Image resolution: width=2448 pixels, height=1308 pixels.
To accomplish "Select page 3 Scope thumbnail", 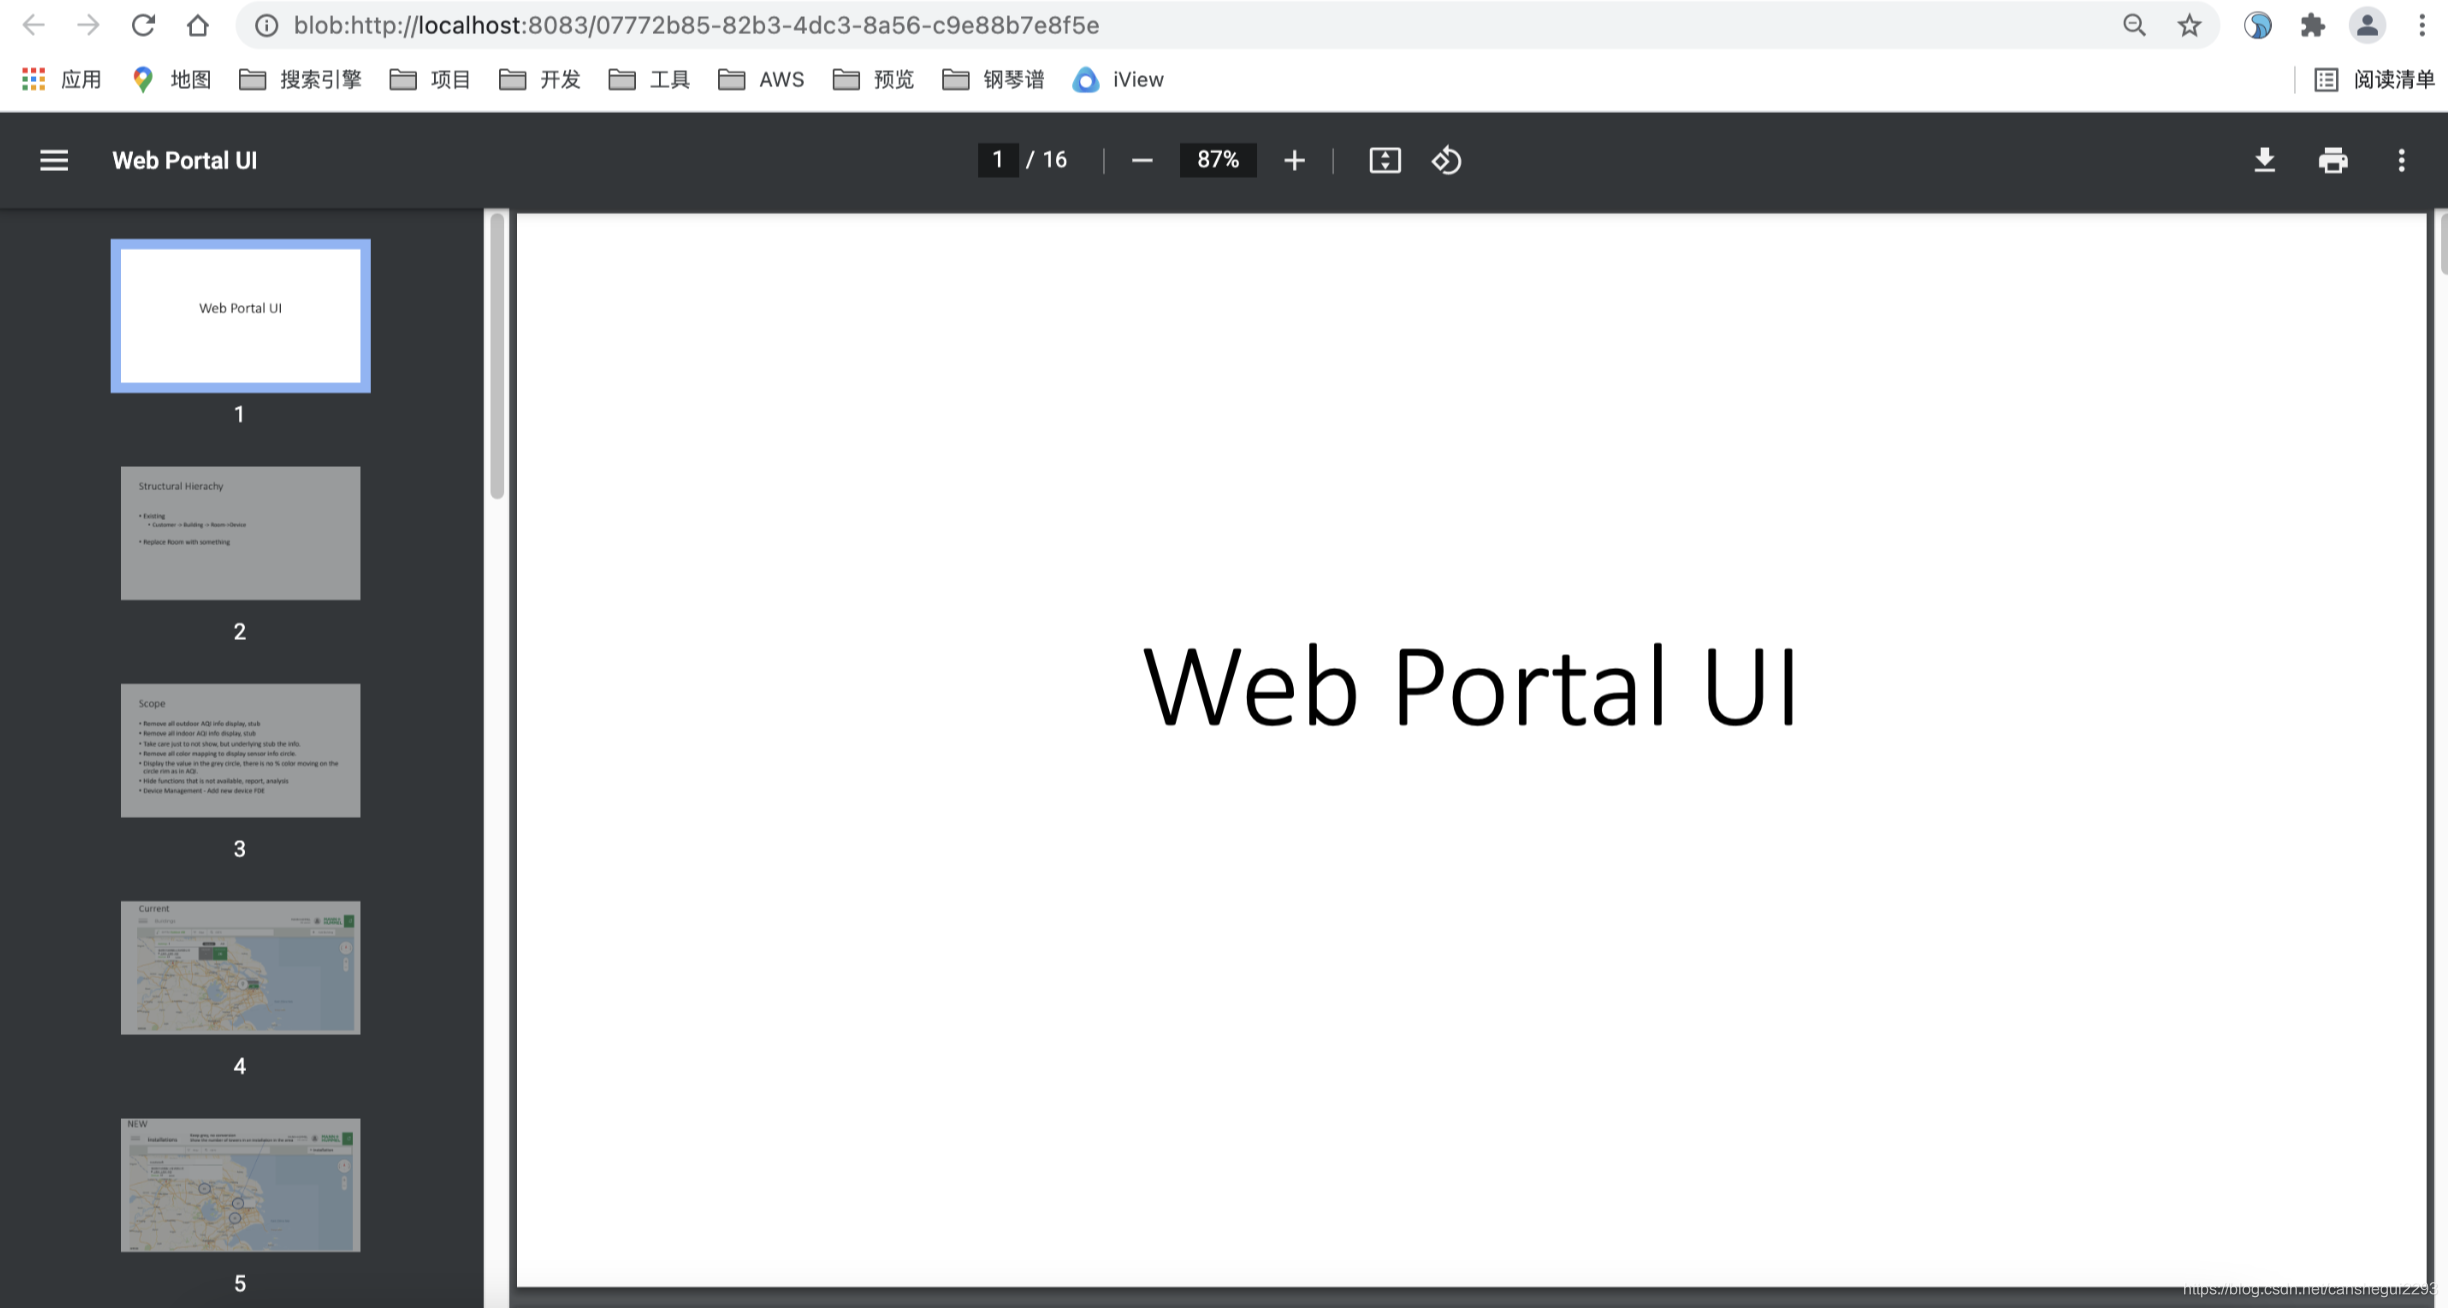I will (240, 750).
